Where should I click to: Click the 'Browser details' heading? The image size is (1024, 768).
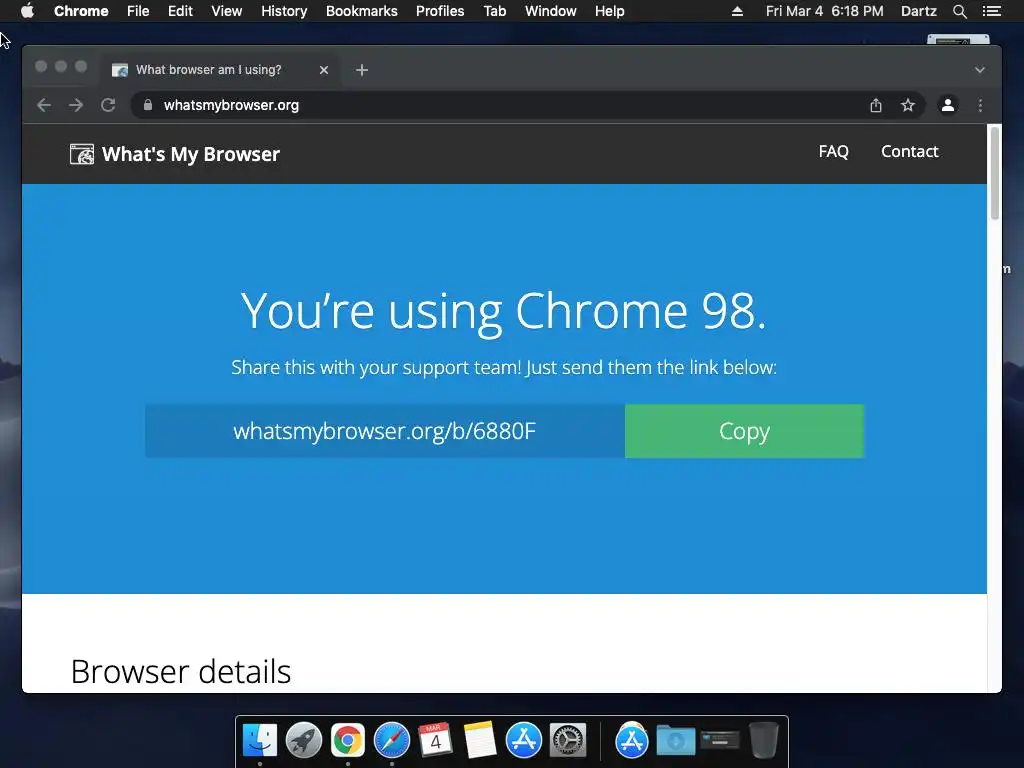click(181, 671)
